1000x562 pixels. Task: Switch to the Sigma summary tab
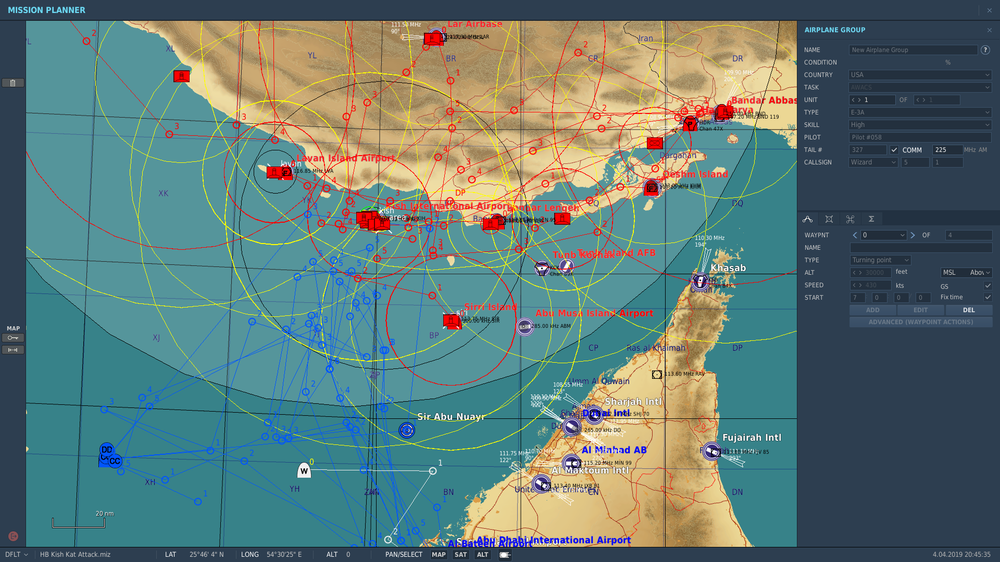point(871,219)
